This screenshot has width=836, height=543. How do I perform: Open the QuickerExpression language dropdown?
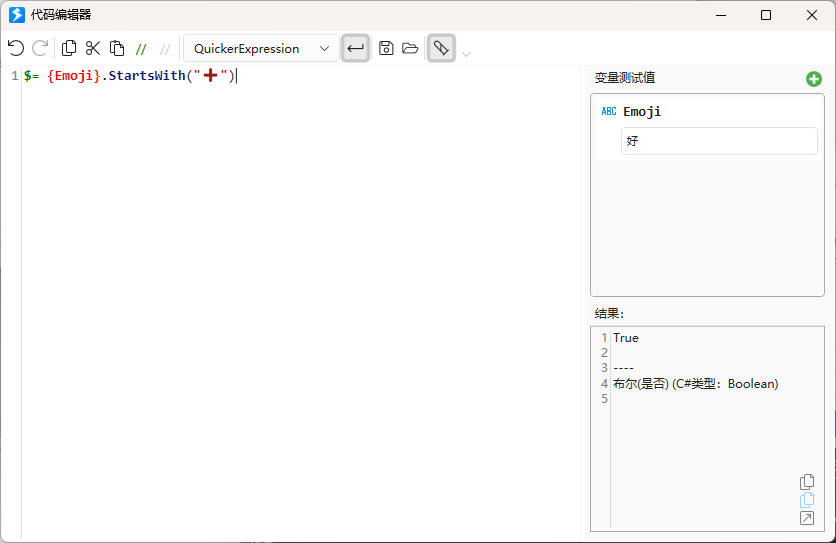[261, 49]
